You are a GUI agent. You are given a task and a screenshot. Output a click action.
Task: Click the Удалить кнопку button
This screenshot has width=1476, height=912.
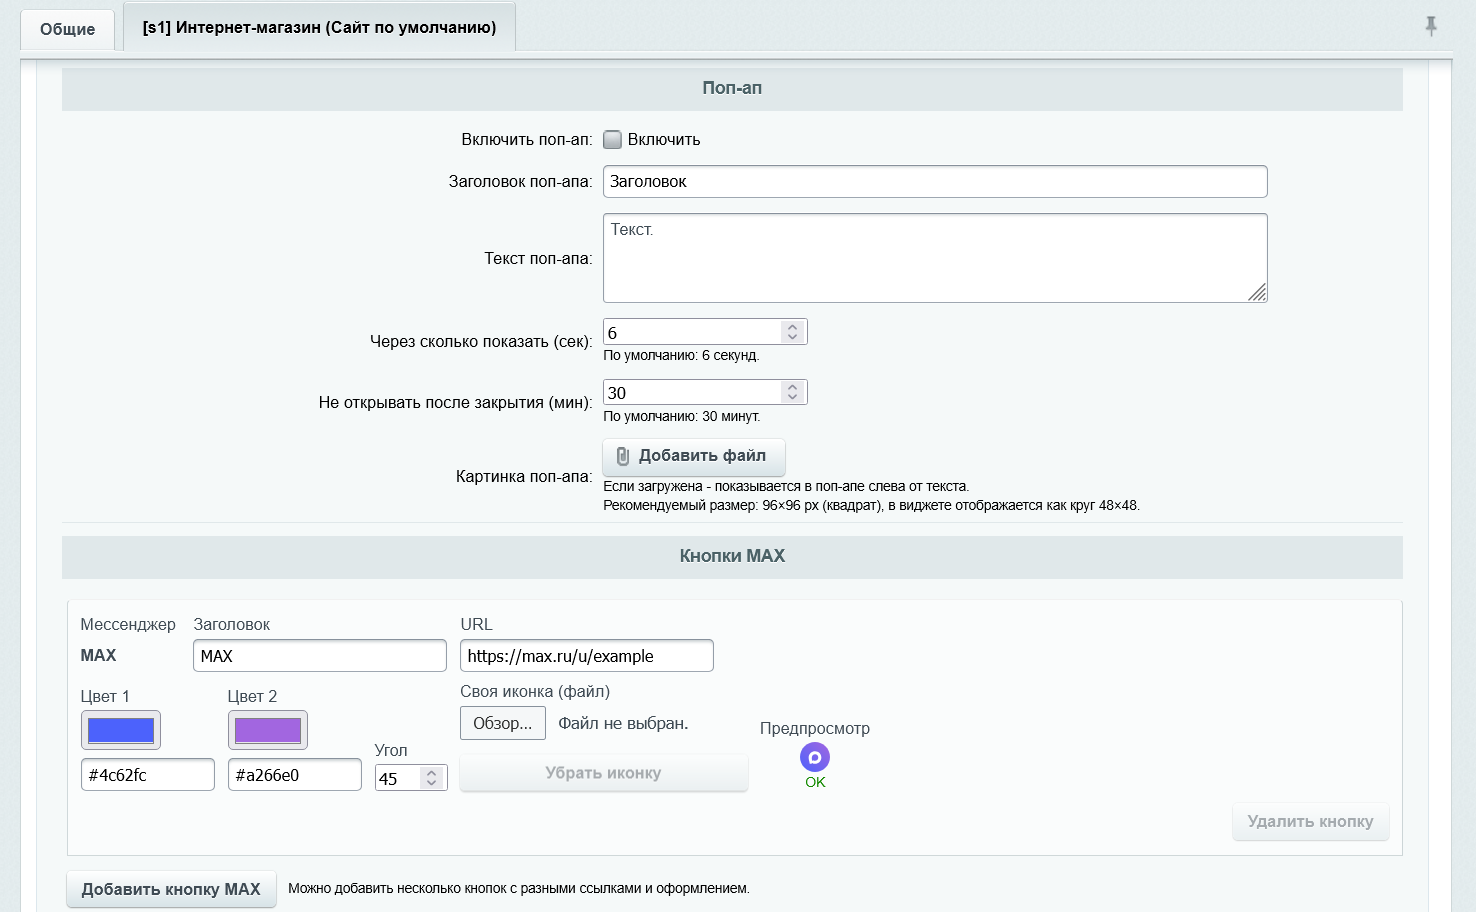pos(1310,821)
